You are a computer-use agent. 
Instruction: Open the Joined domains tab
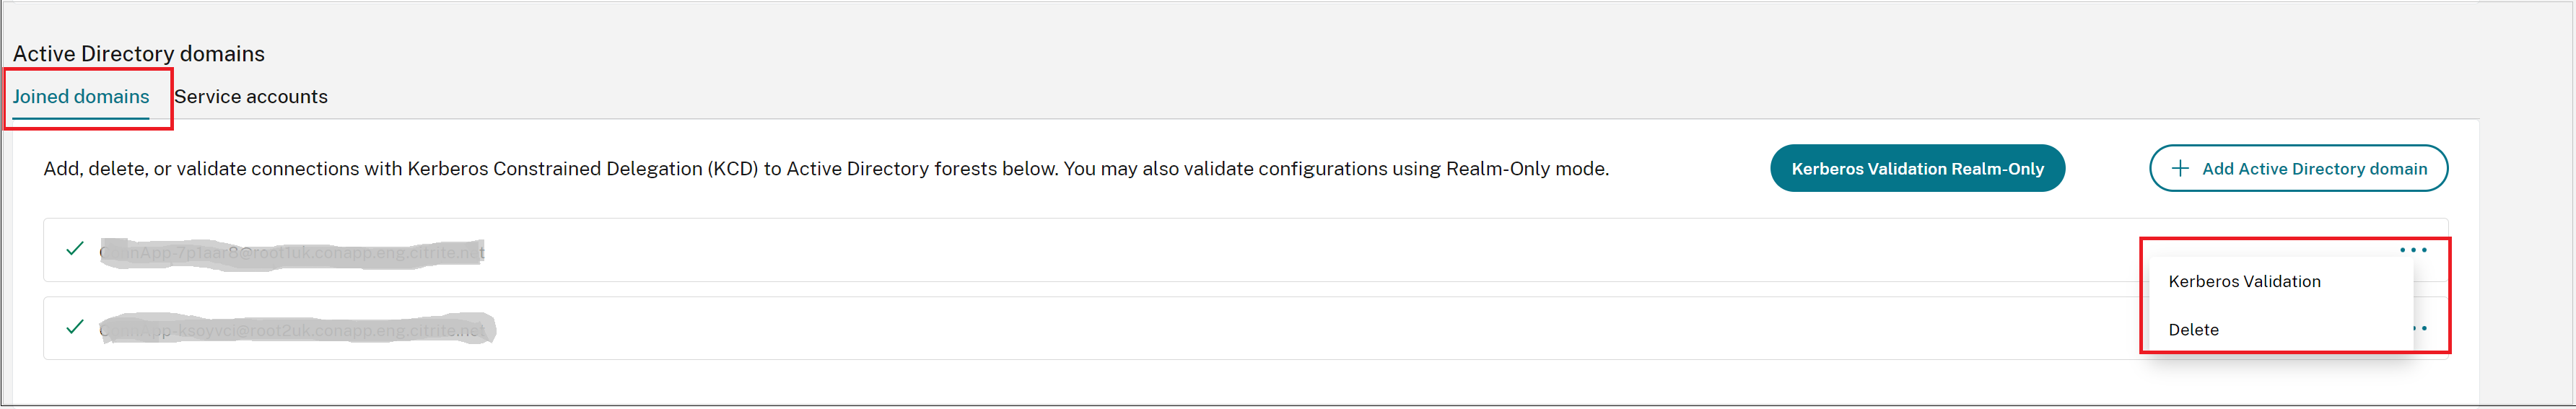point(81,97)
